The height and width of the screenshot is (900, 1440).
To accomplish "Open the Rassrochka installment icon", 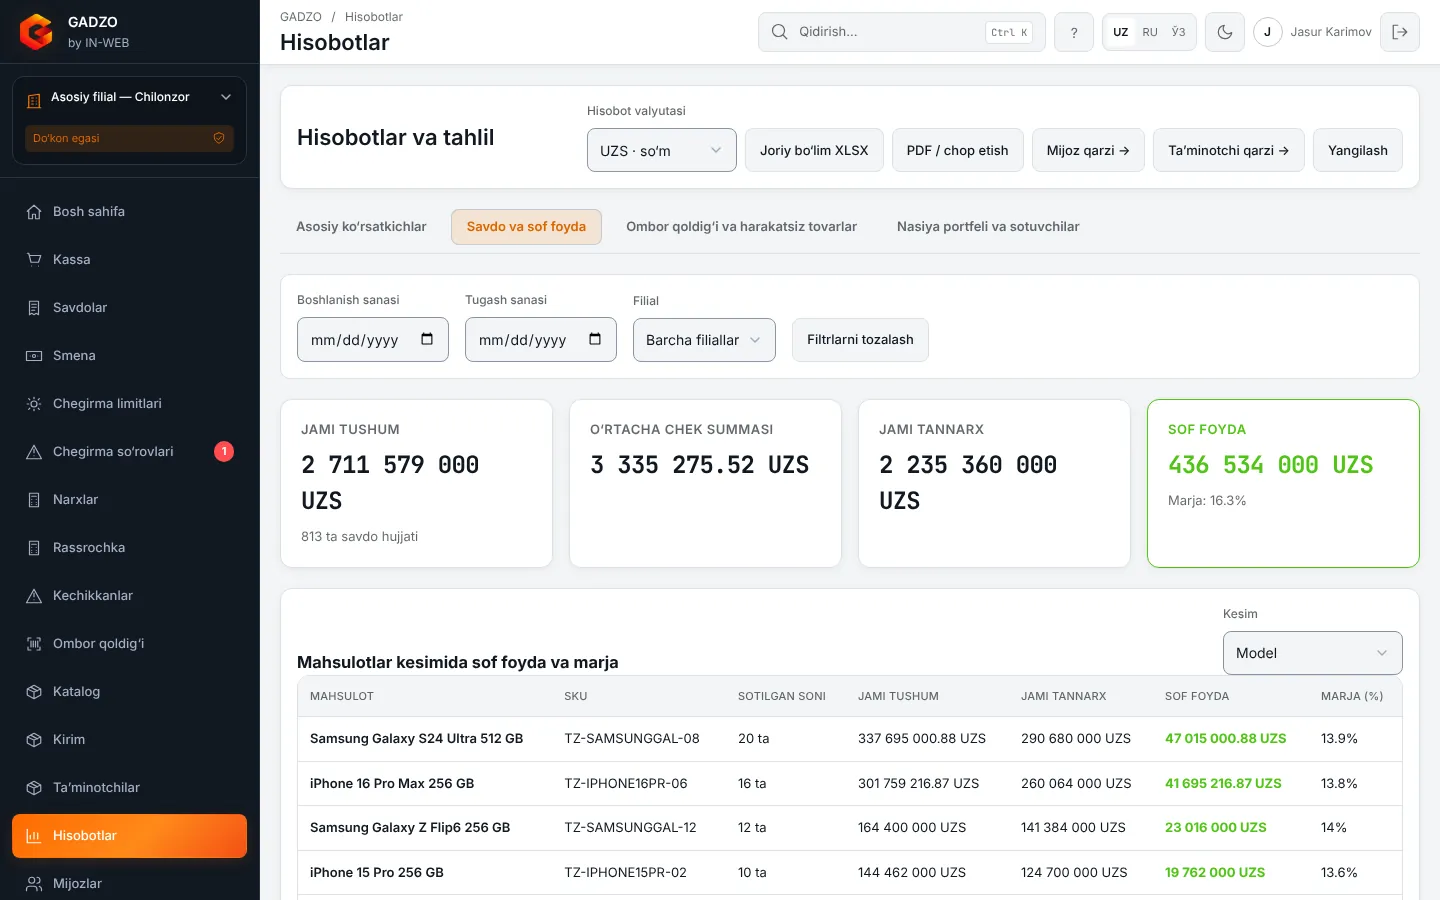I will click(x=34, y=548).
